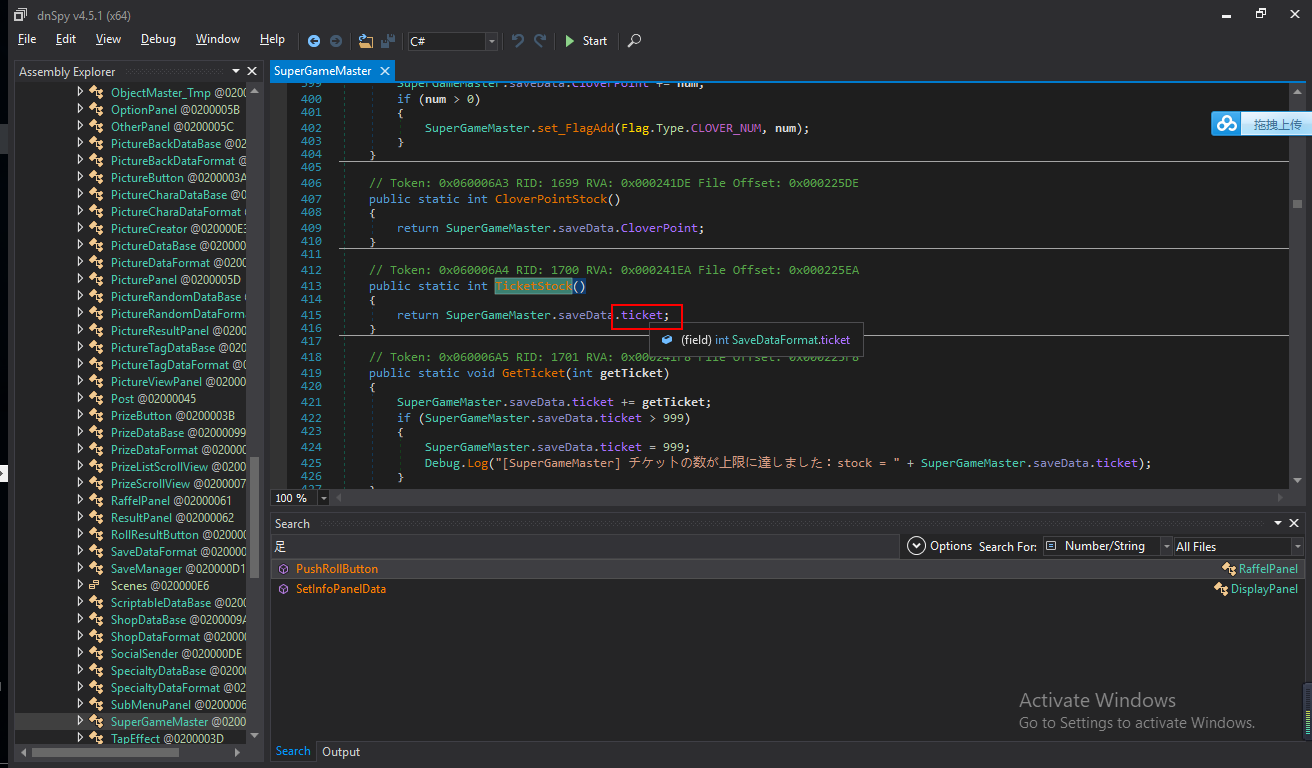Open the Debug menu

(x=158, y=39)
